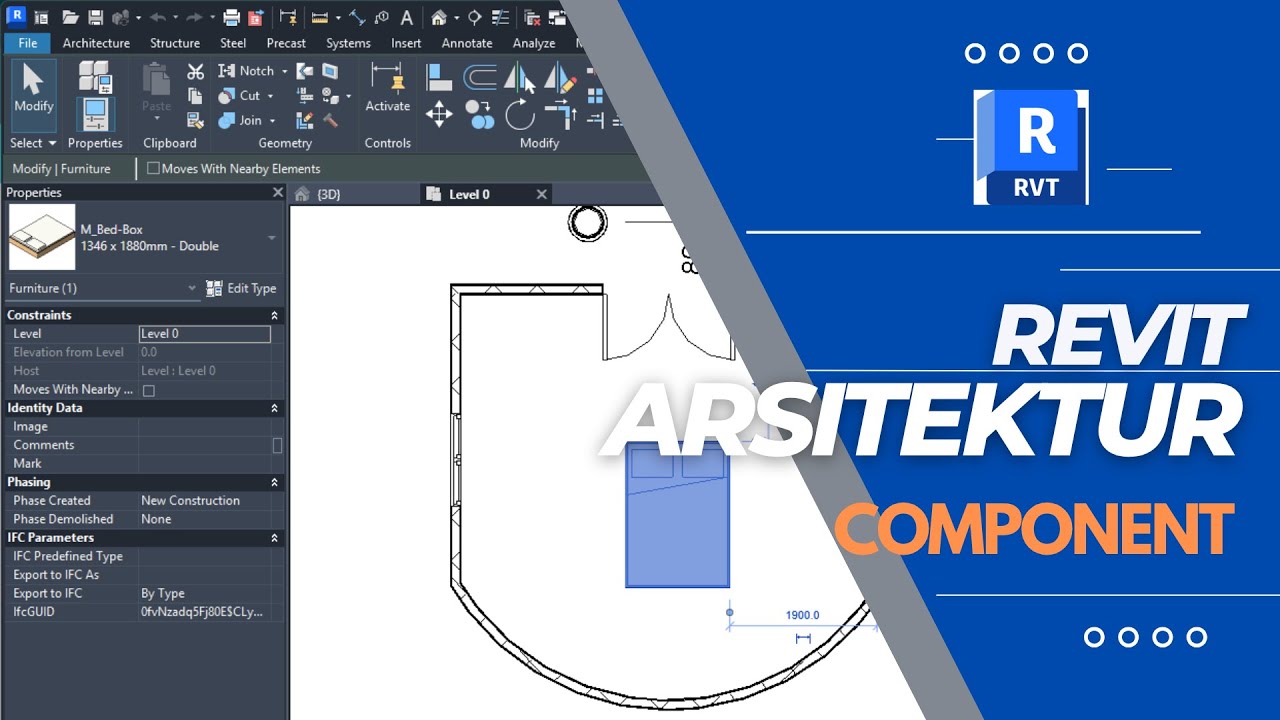Select the Copy tool in Modify panel

pos(480,114)
